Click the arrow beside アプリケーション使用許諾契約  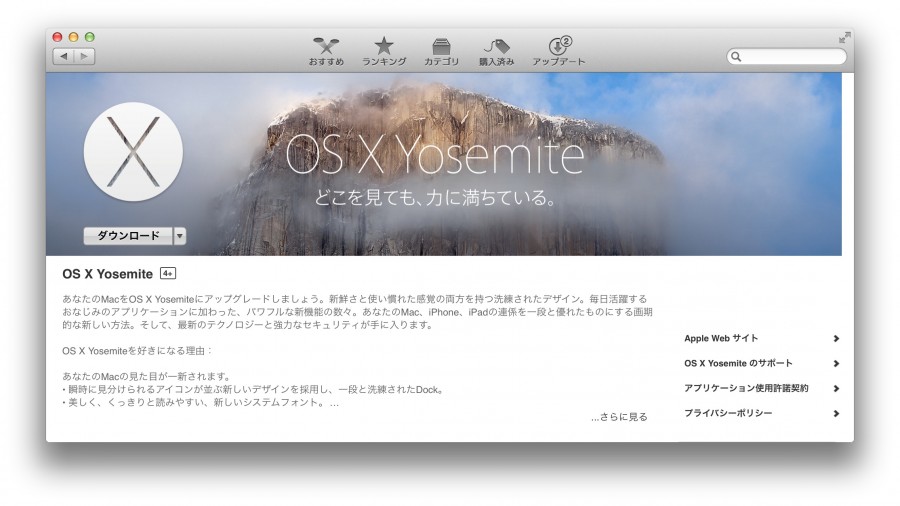coord(836,388)
